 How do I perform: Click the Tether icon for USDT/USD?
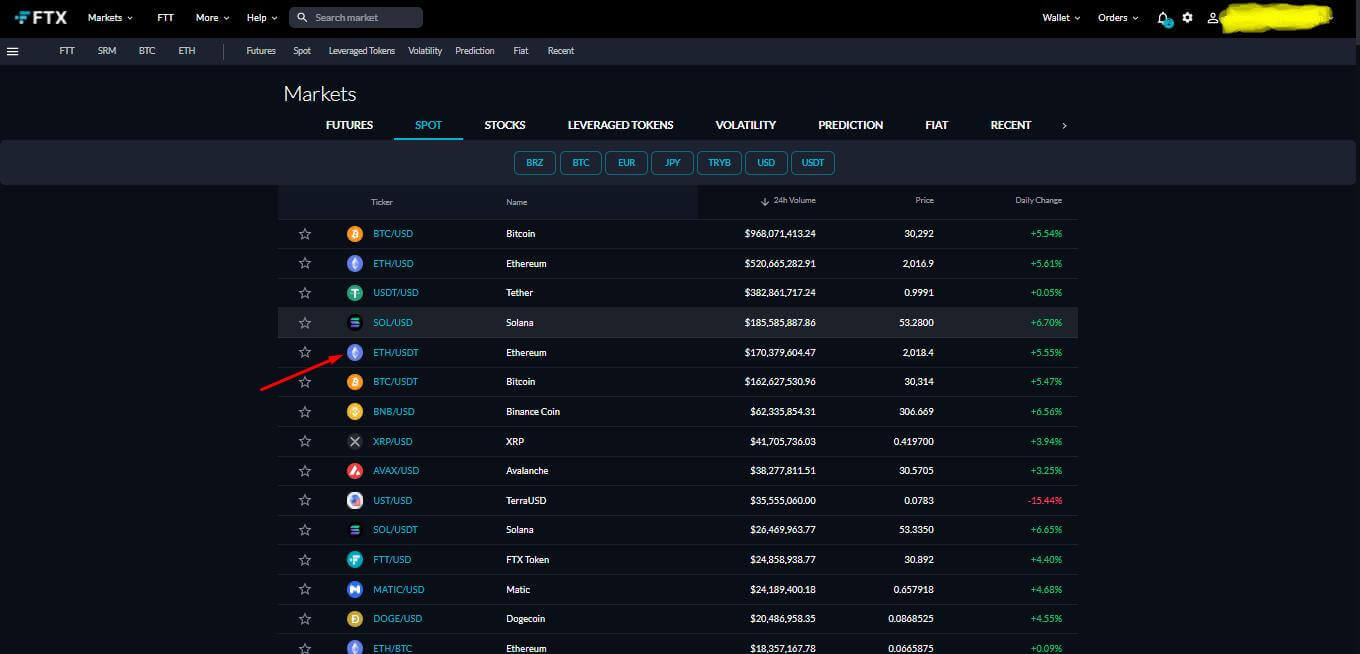pos(355,293)
